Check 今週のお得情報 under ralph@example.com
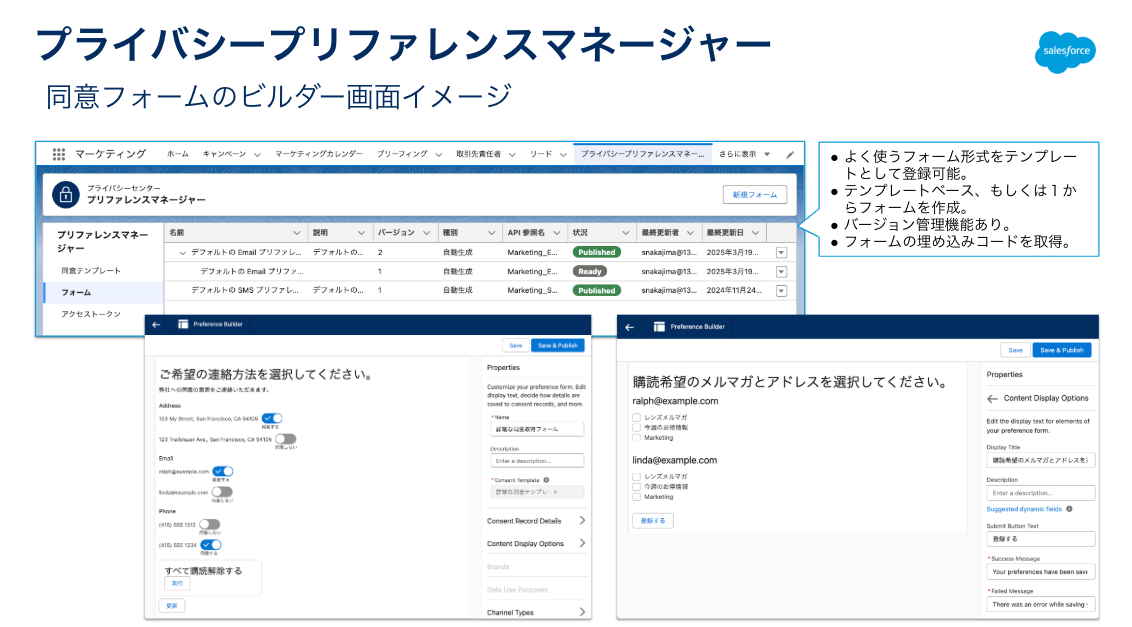Viewport: 1132px width, 627px height. pos(636,428)
